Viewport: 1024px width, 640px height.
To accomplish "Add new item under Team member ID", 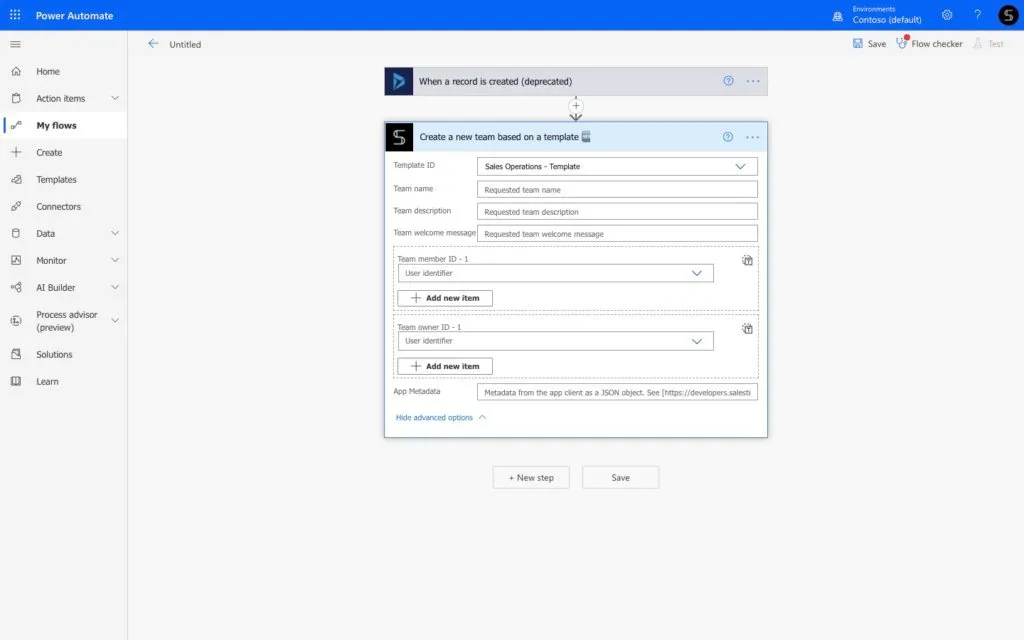I will 445,298.
